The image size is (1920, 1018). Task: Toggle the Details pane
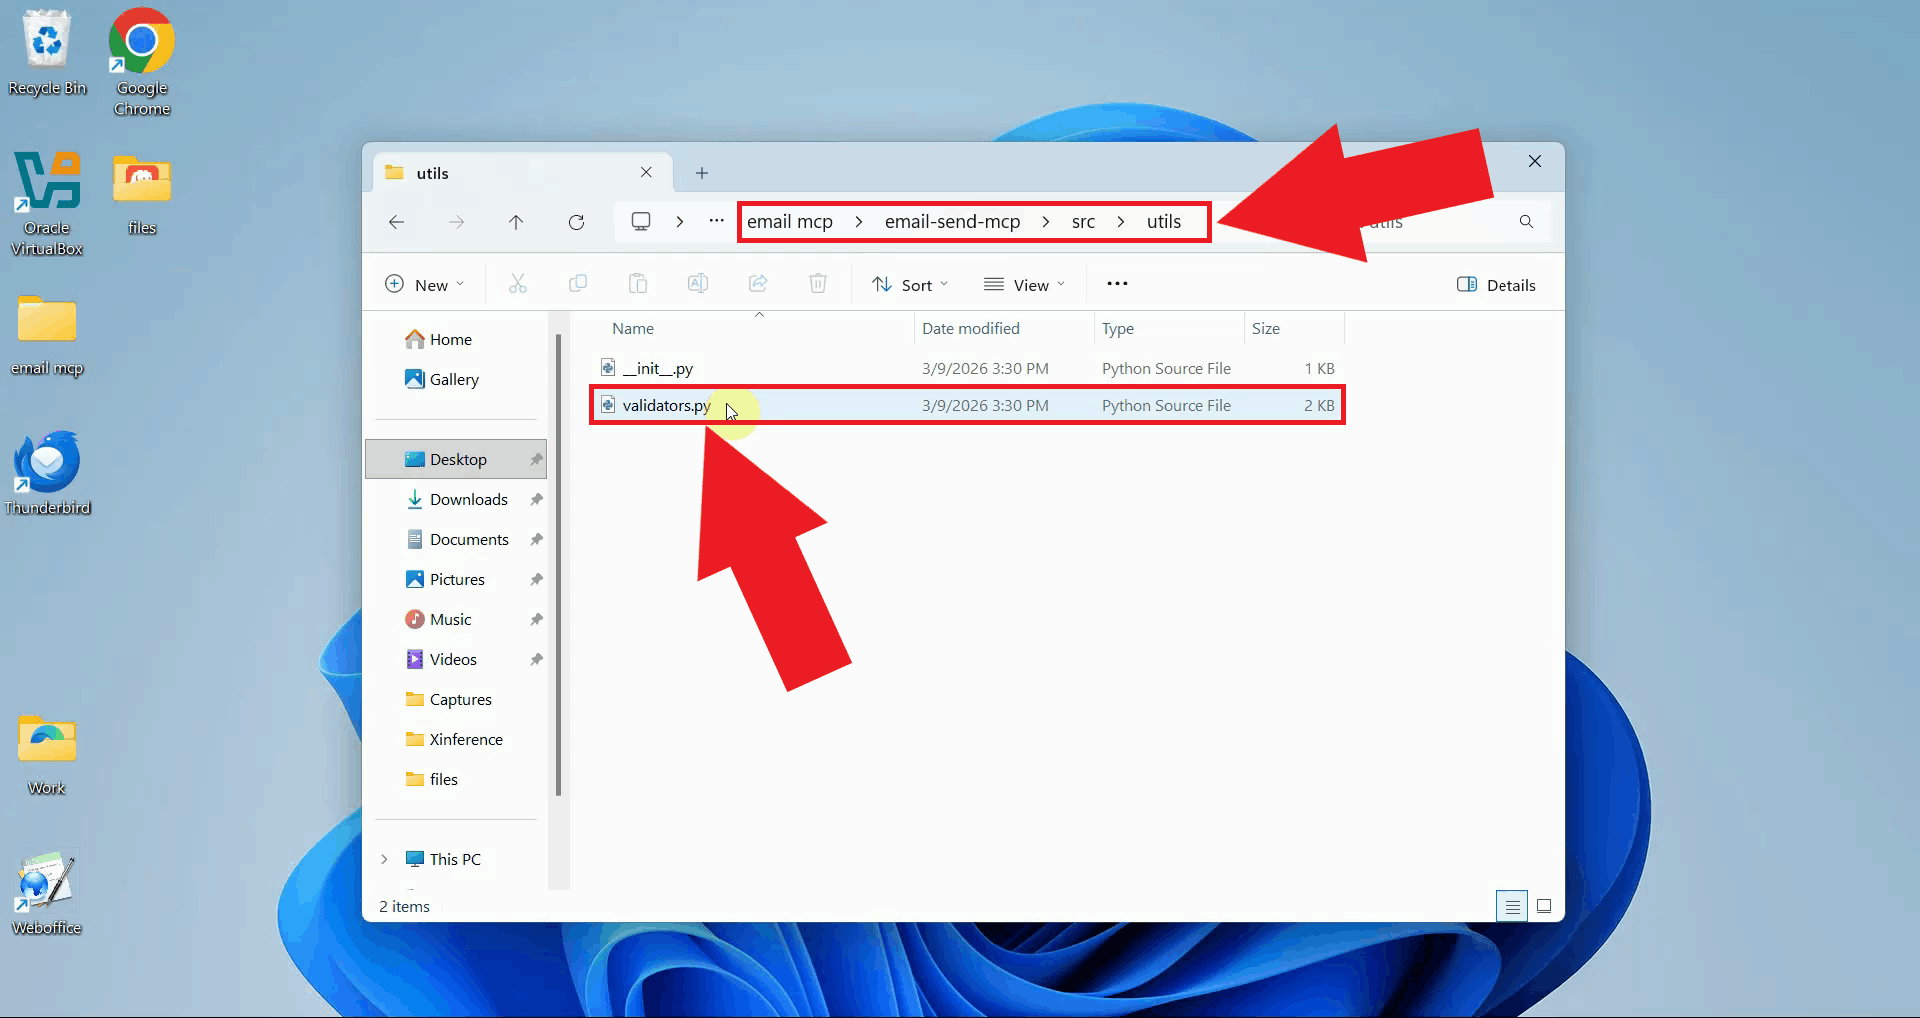point(1496,285)
